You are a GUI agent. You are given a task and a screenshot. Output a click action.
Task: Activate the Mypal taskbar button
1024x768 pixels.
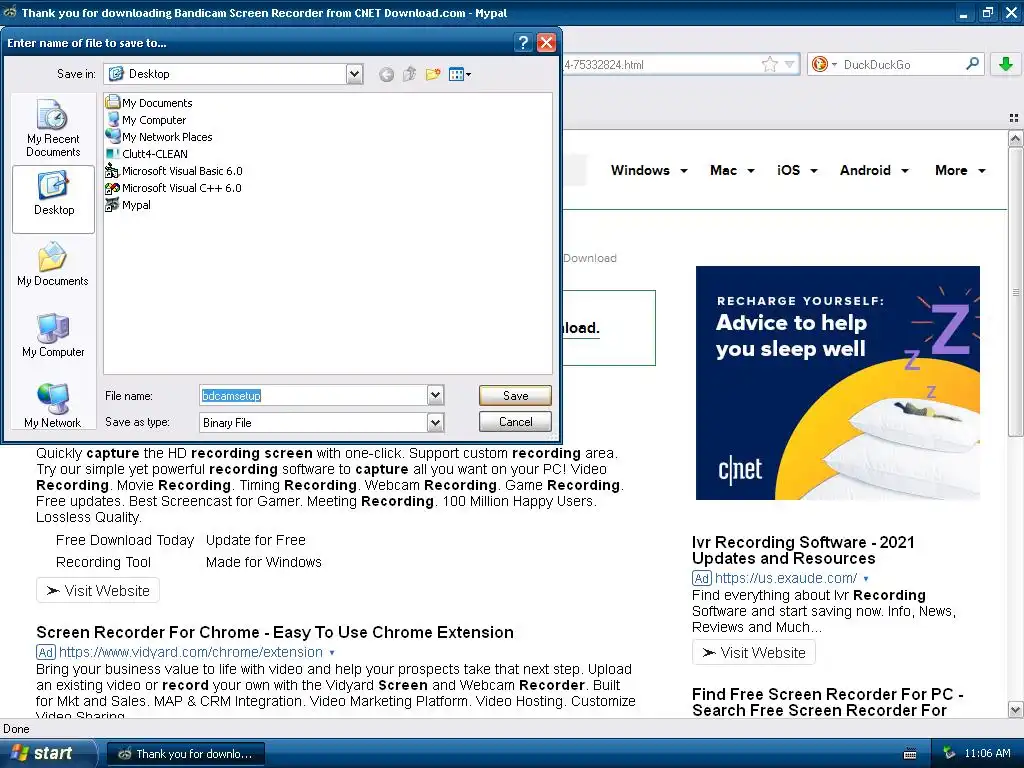click(x=185, y=754)
